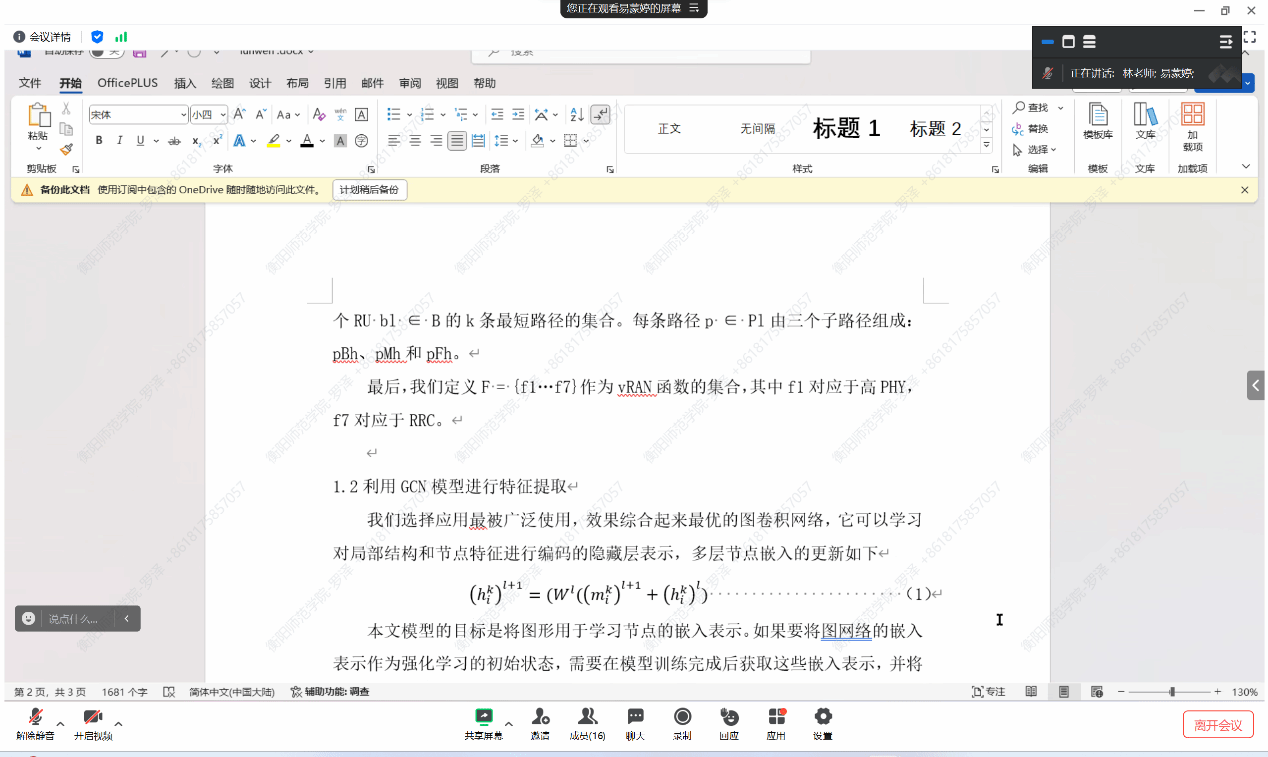
Task: Click the 共享屏幕 share screen button
Action: 484,722
